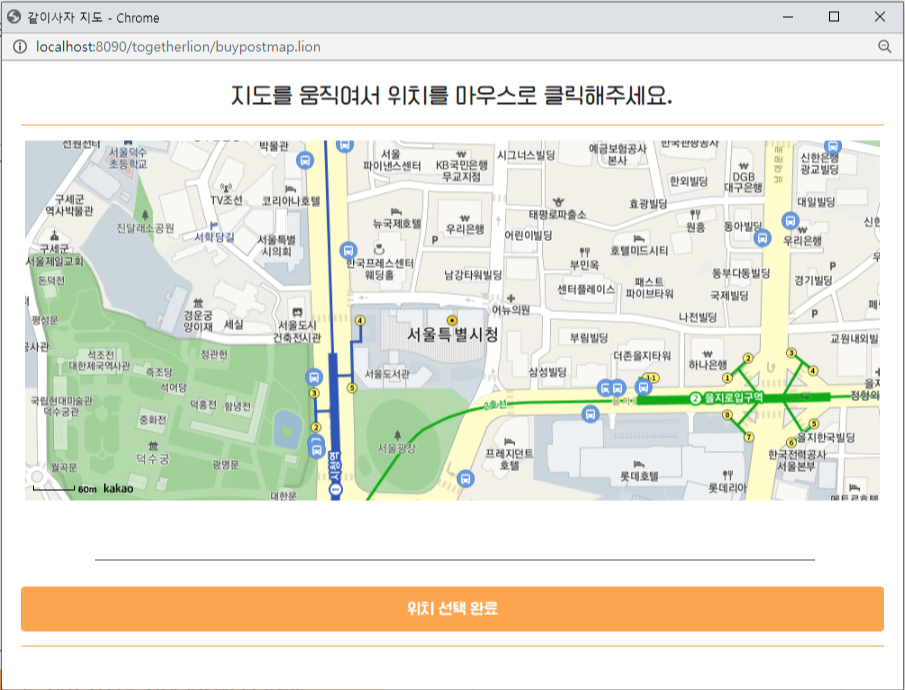Click City Hall station exit 2 marker

pos(316,427)
